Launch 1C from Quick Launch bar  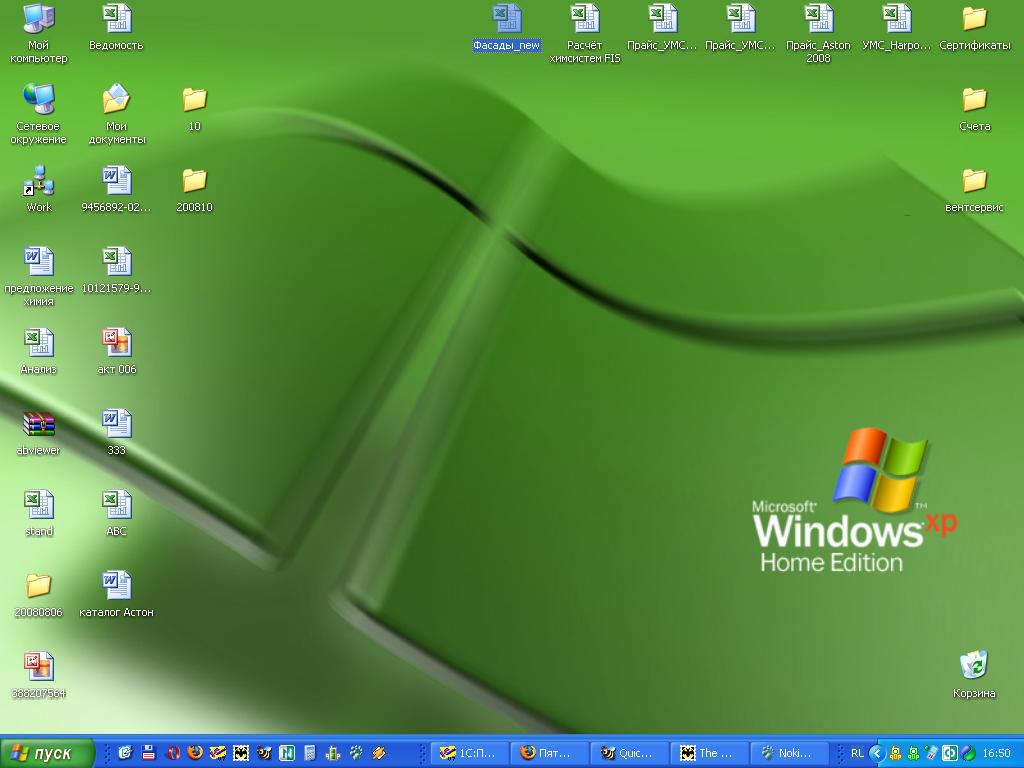(218, 753)
